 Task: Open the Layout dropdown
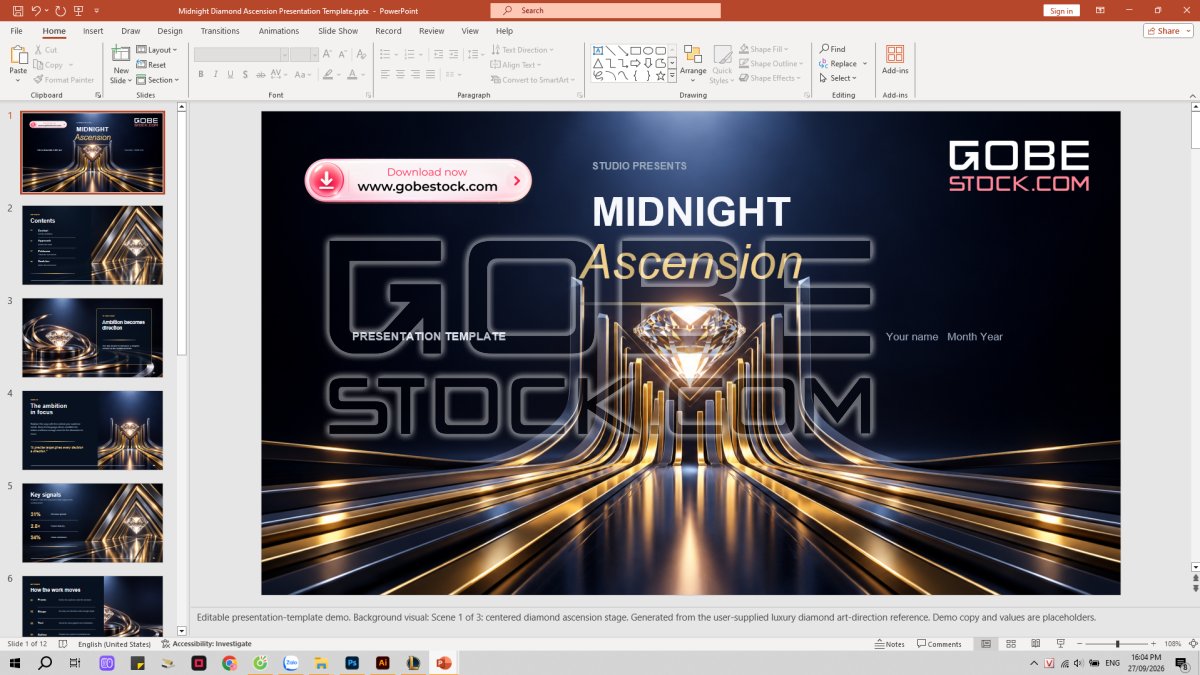tap(157, 49)
